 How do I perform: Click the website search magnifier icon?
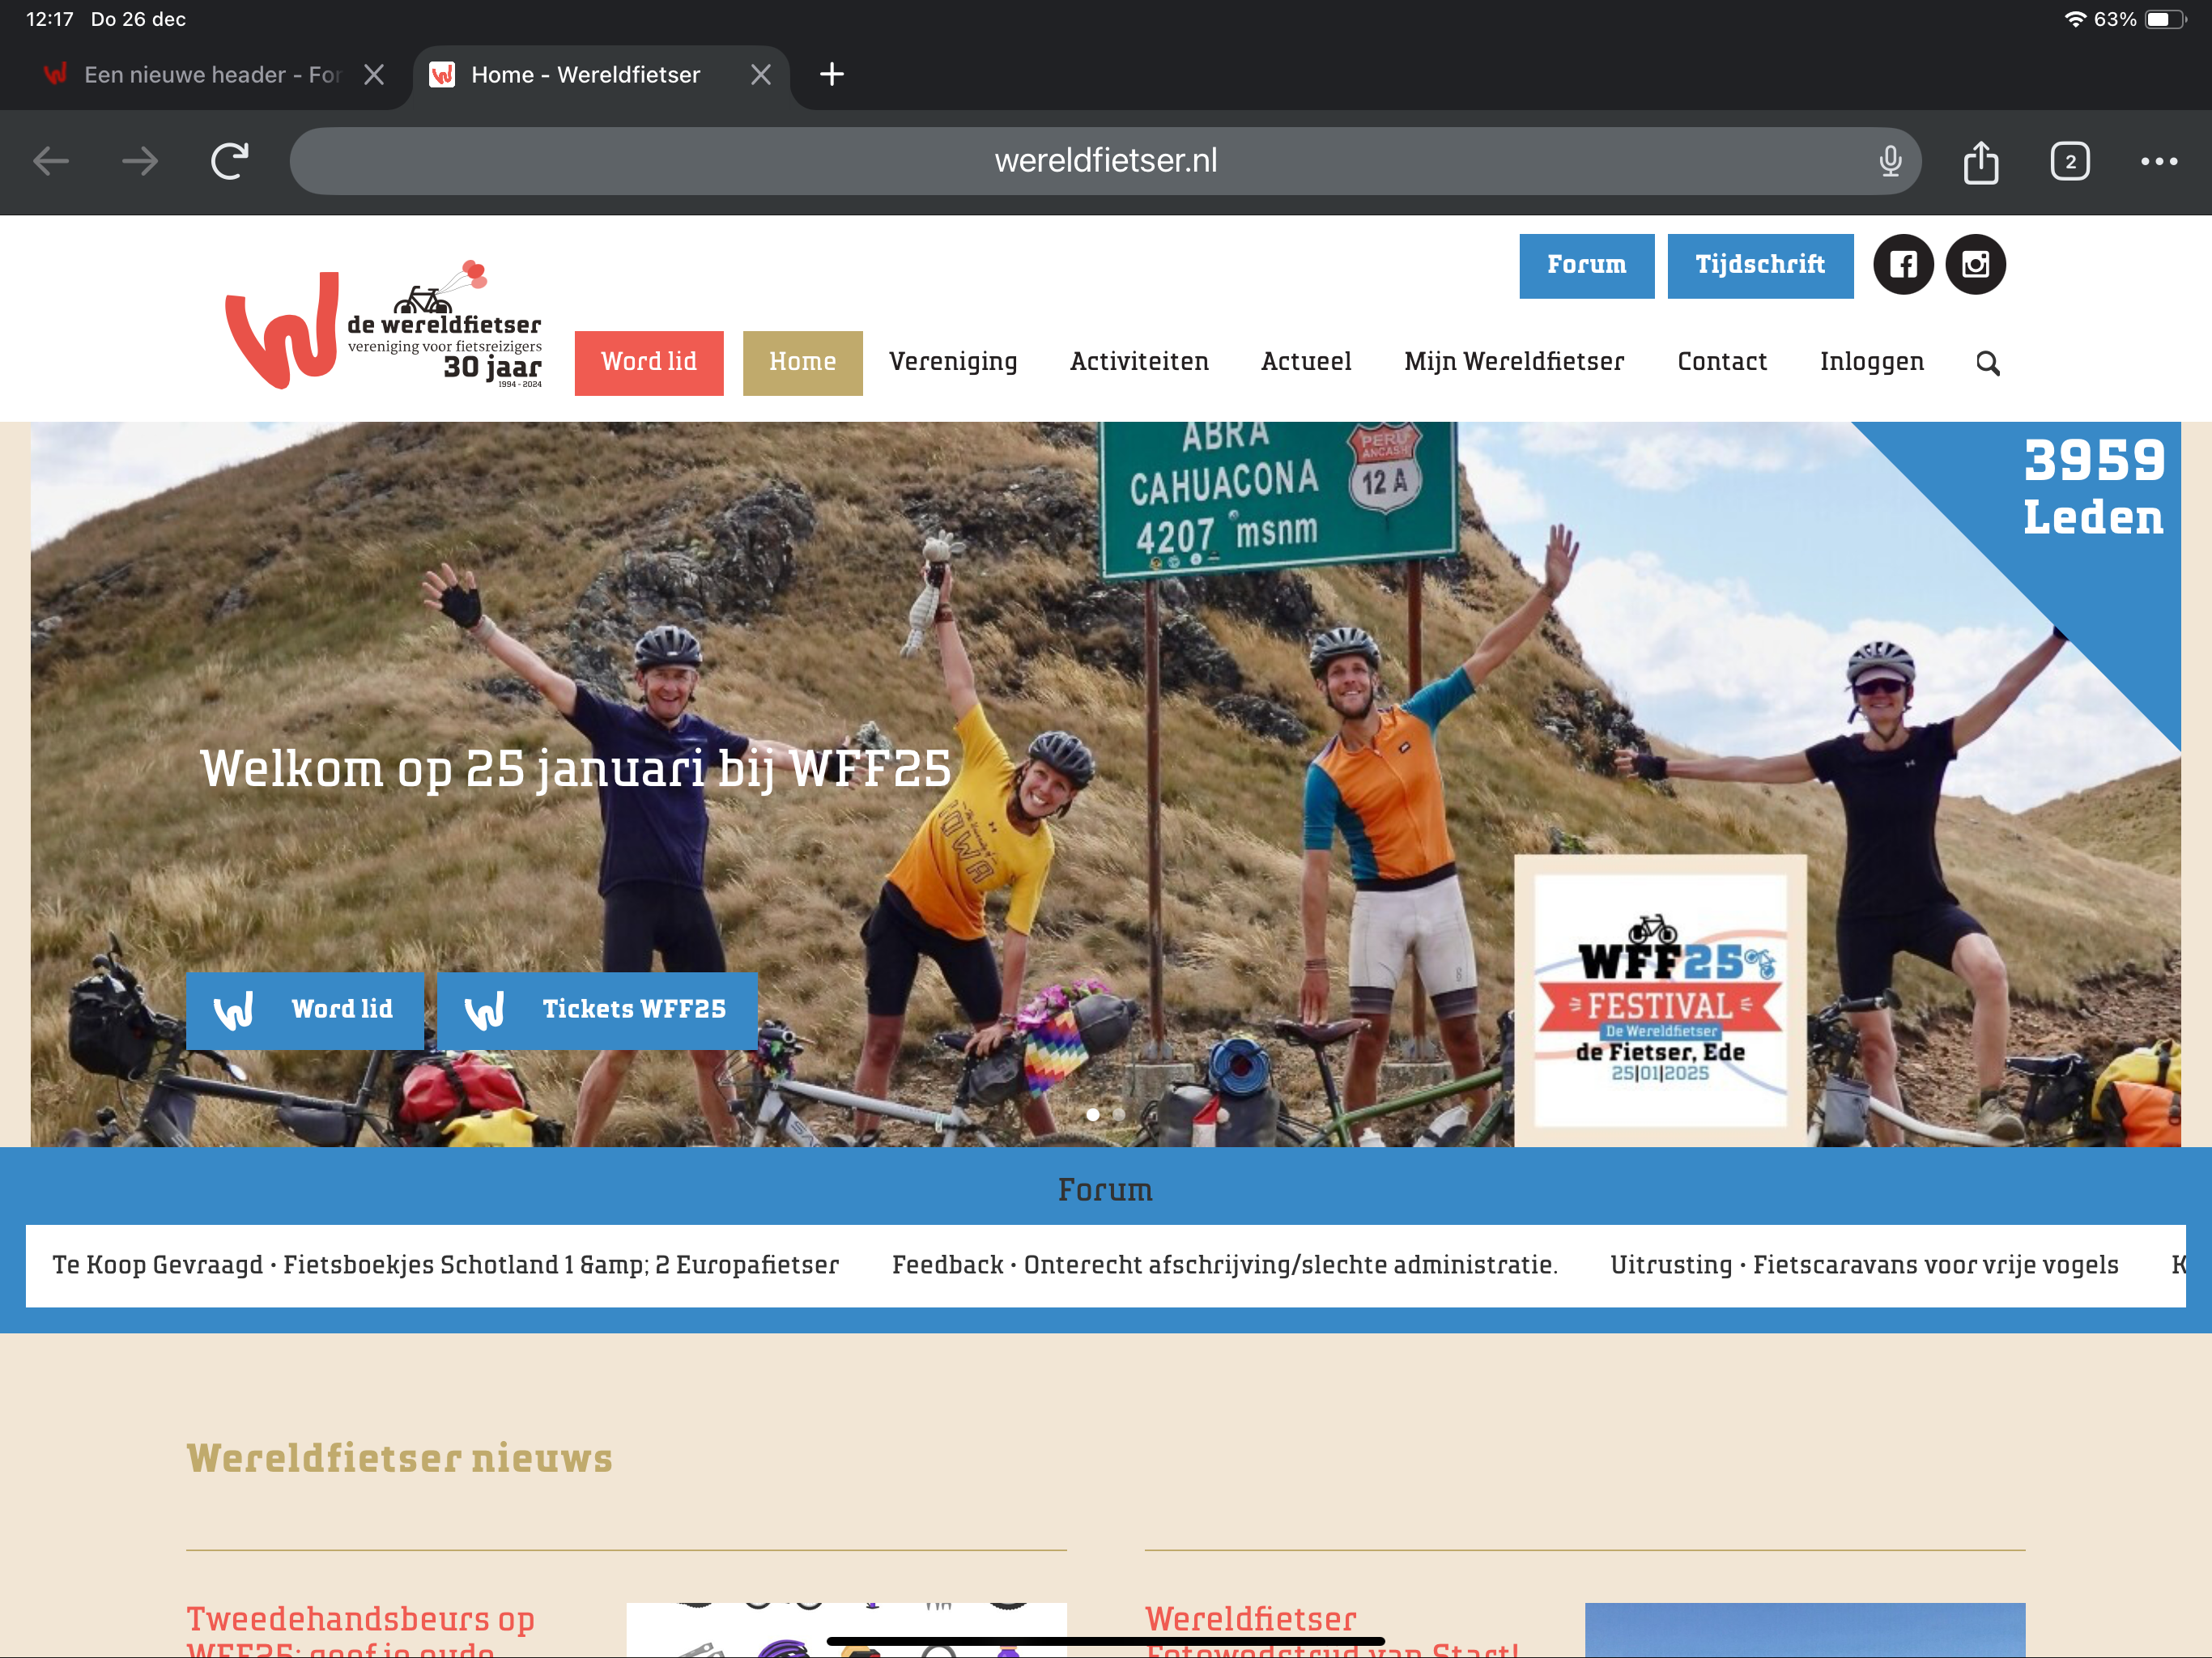tap(1987, 363)
